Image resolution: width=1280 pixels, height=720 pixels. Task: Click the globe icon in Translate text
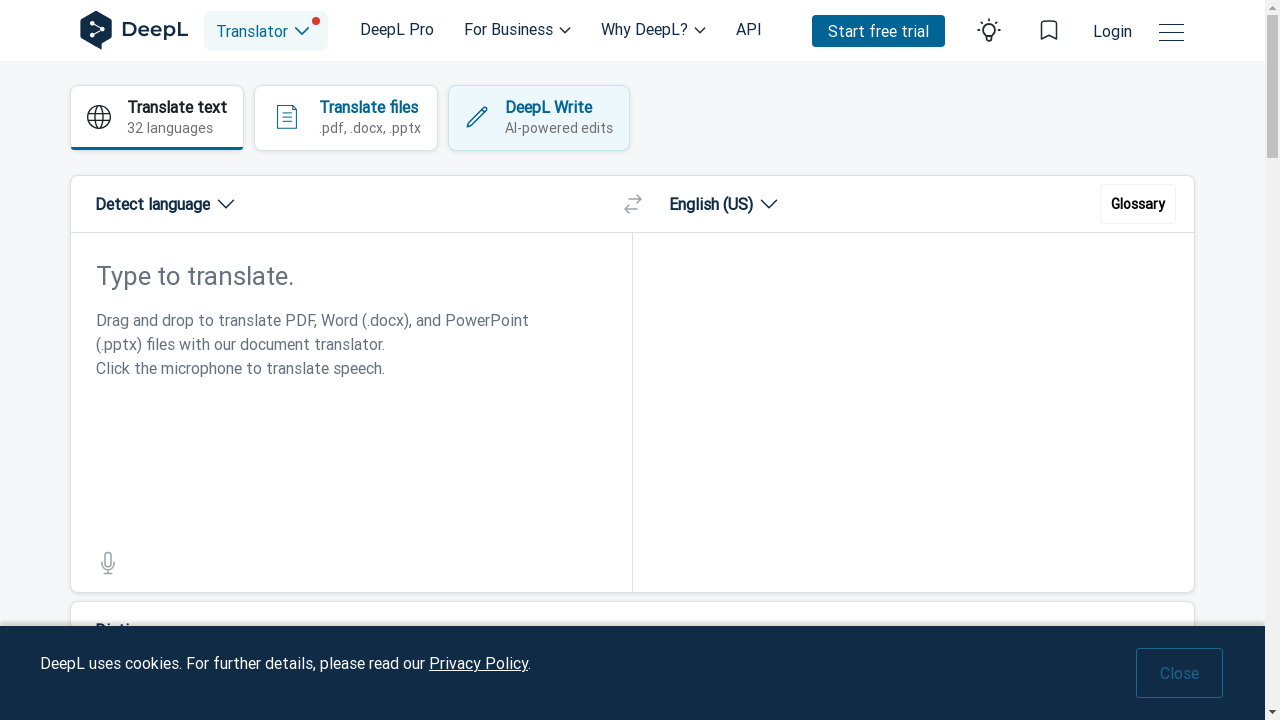99,117
